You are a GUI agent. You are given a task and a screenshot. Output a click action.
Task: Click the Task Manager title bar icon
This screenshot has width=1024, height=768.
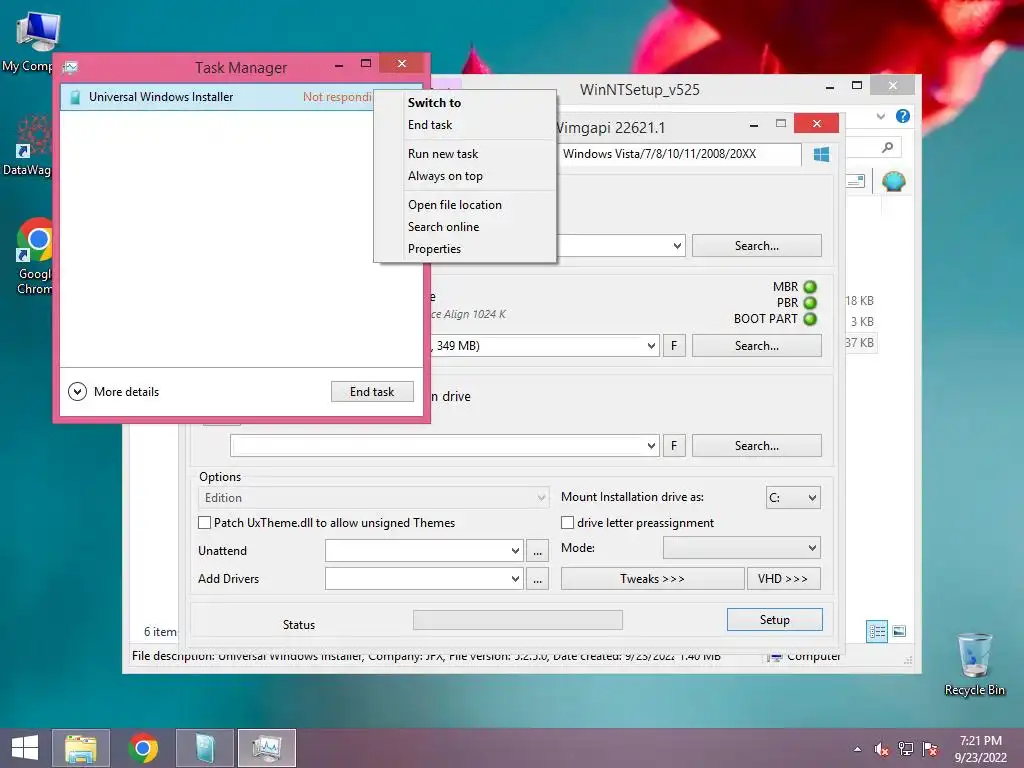[71, 67]
